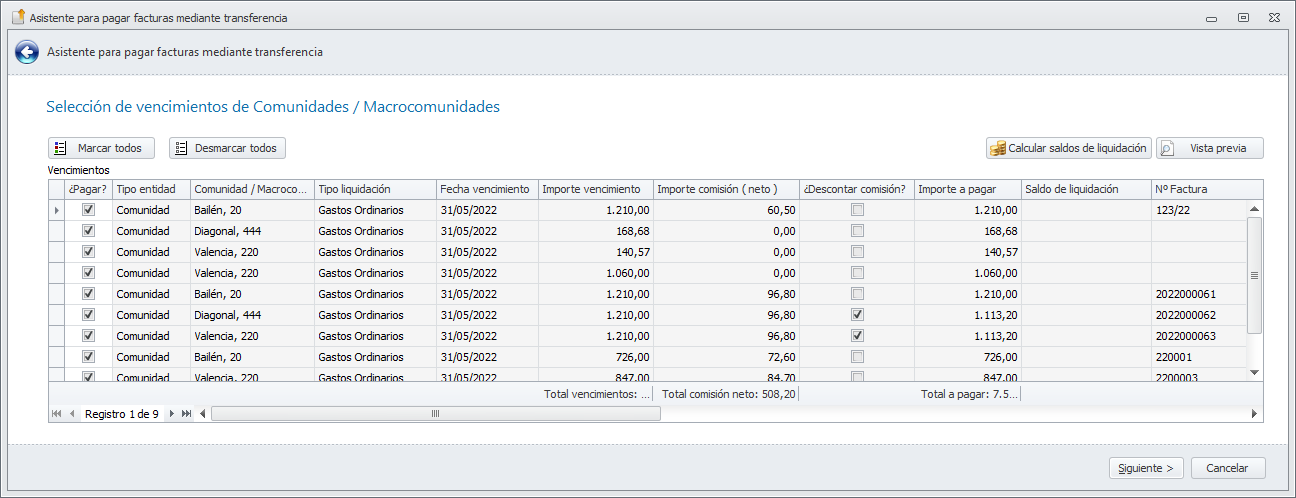1296x498 pixels.
Task: Click the horizontal scrollbar thumb
Action: [x=435, y=414]
